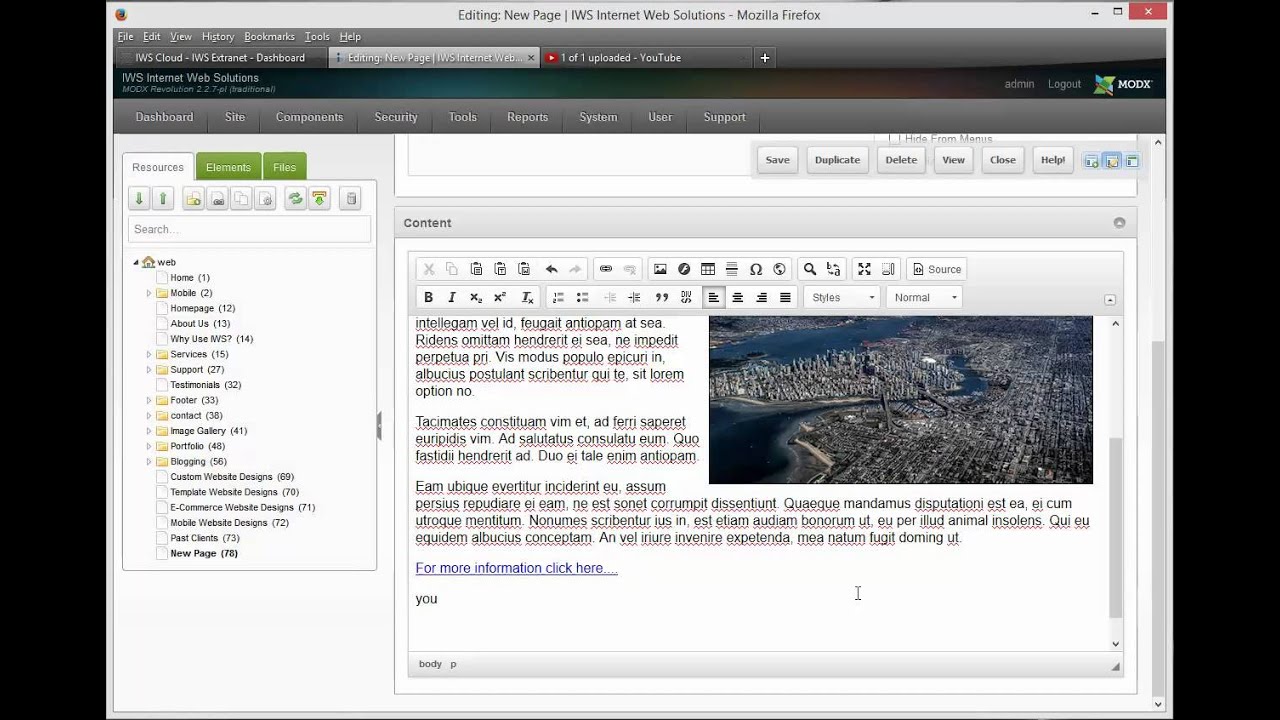Image resolution: width=1280 pixels, height=720 pixels.
Task: Switch to the Elements tab
Action: (x=228, y=167)
